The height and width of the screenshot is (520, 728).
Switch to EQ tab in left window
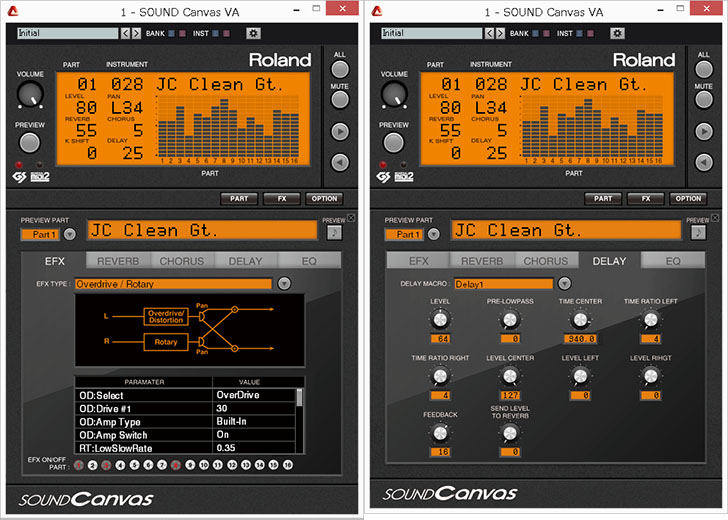pyautogui.click(x=309, y=261)
